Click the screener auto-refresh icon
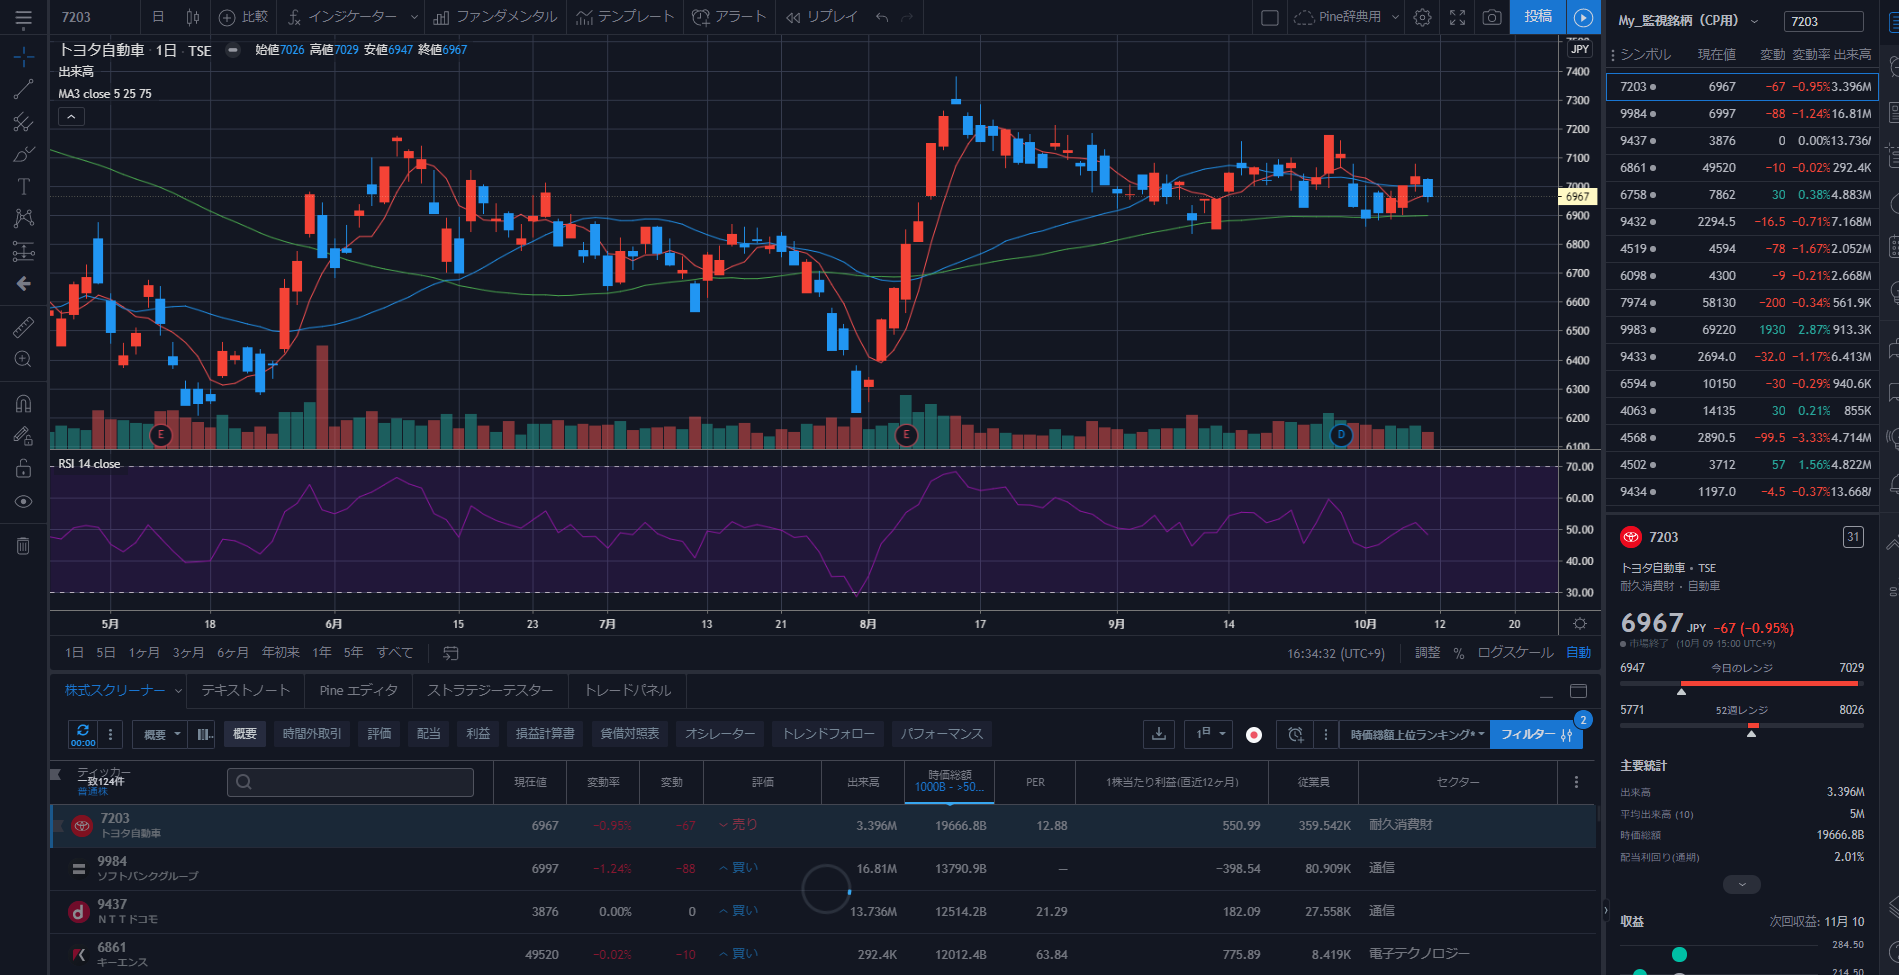The image size is (1899, 975). pos(83,735)
